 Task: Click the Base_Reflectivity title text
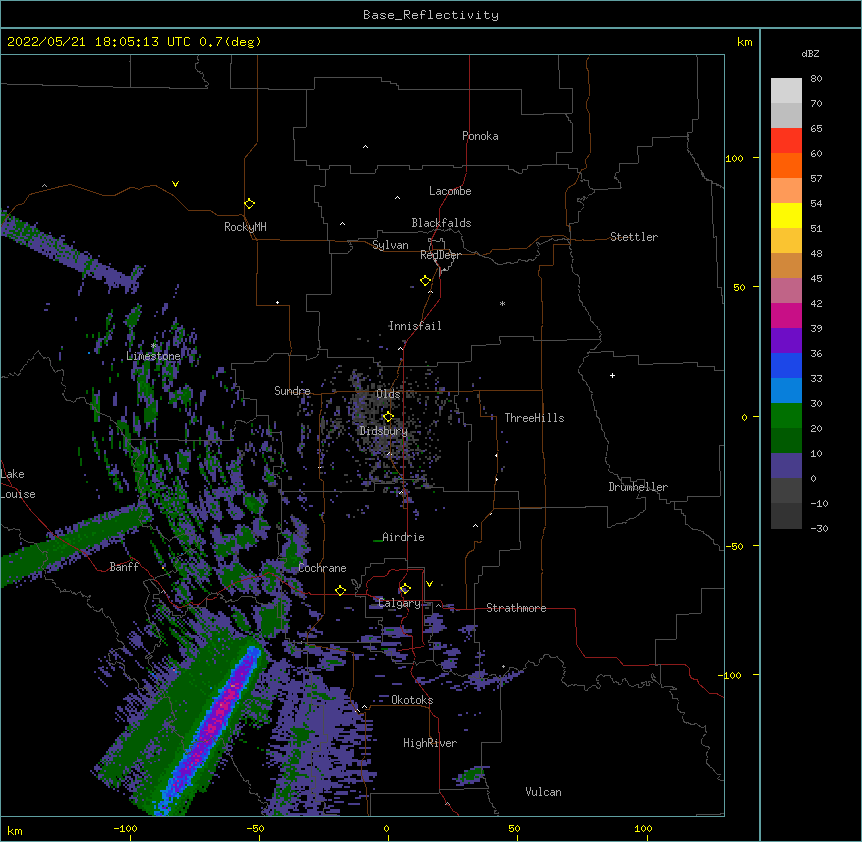430,15
